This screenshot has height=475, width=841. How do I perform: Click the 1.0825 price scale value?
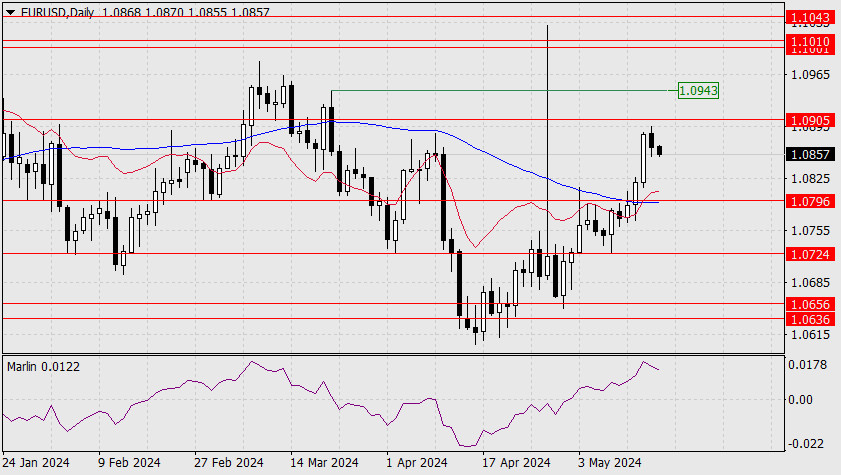(810, 179)
